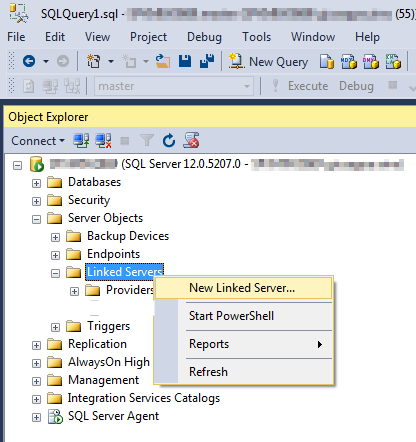Expand the SQL Server Agent node

36,417
